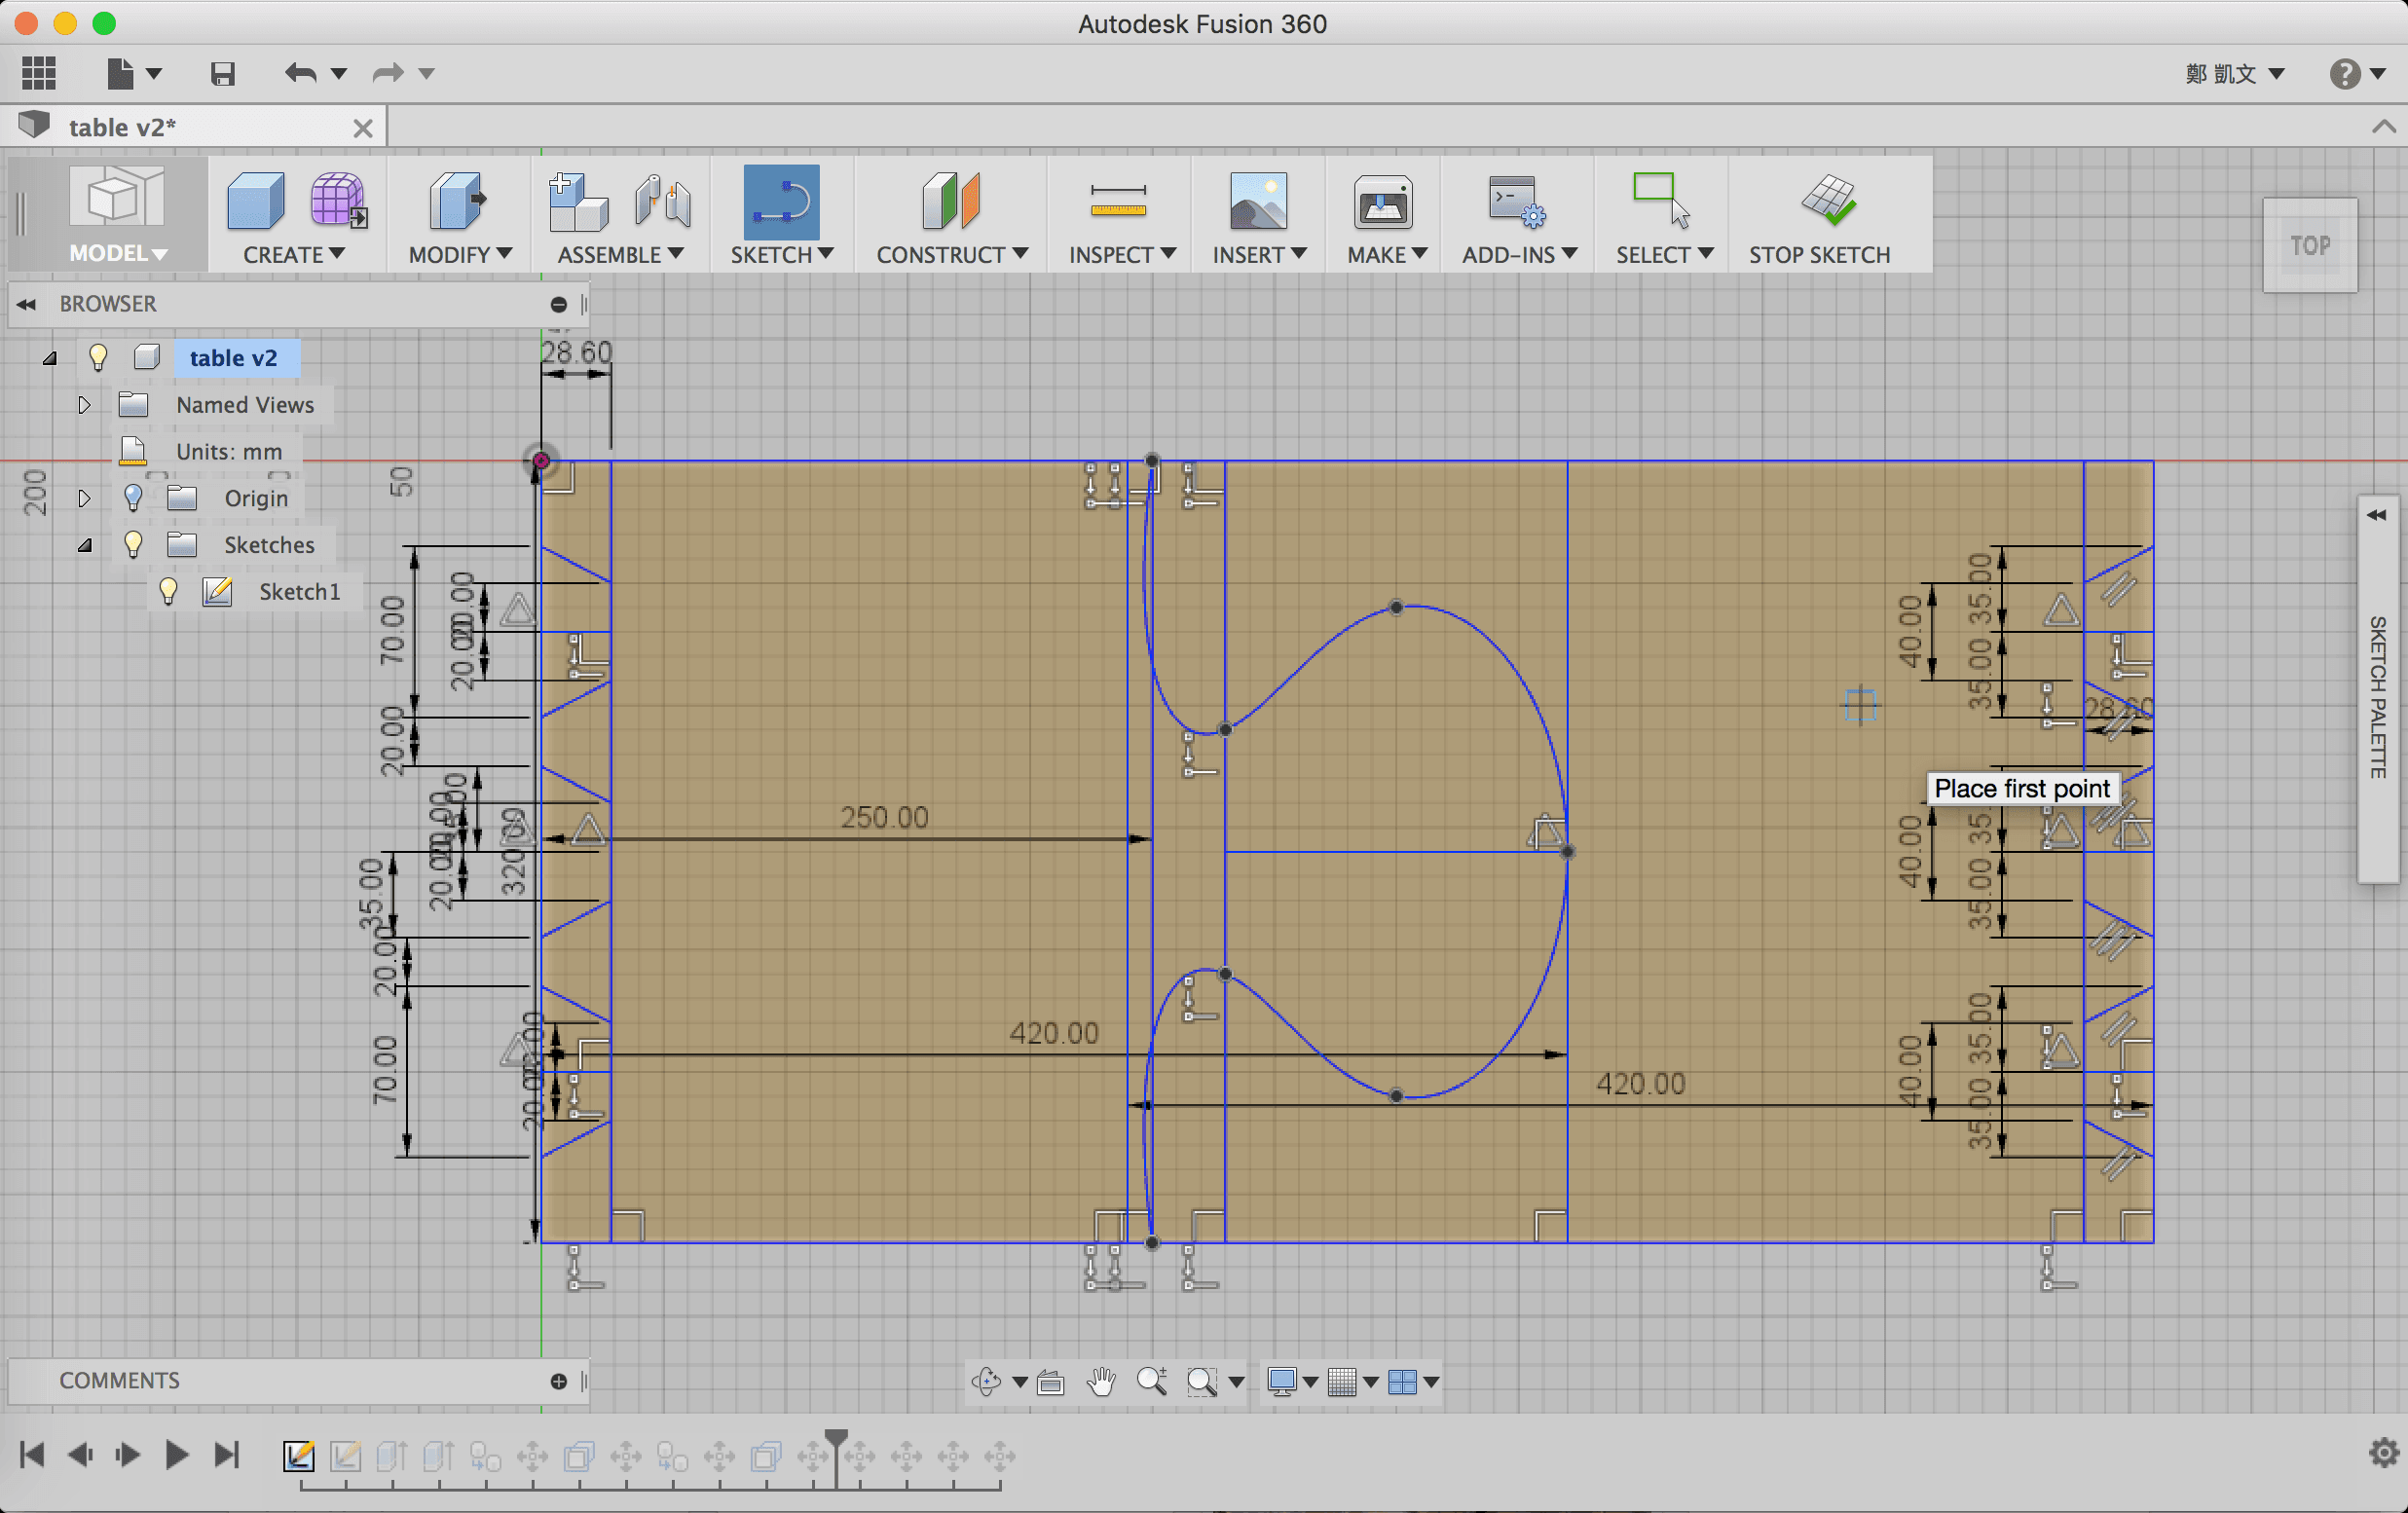This screenshot has height=1513, width=2408.
Task: Open the ADD-INS dropdown menu
Action: click(x=1519, y=255)
